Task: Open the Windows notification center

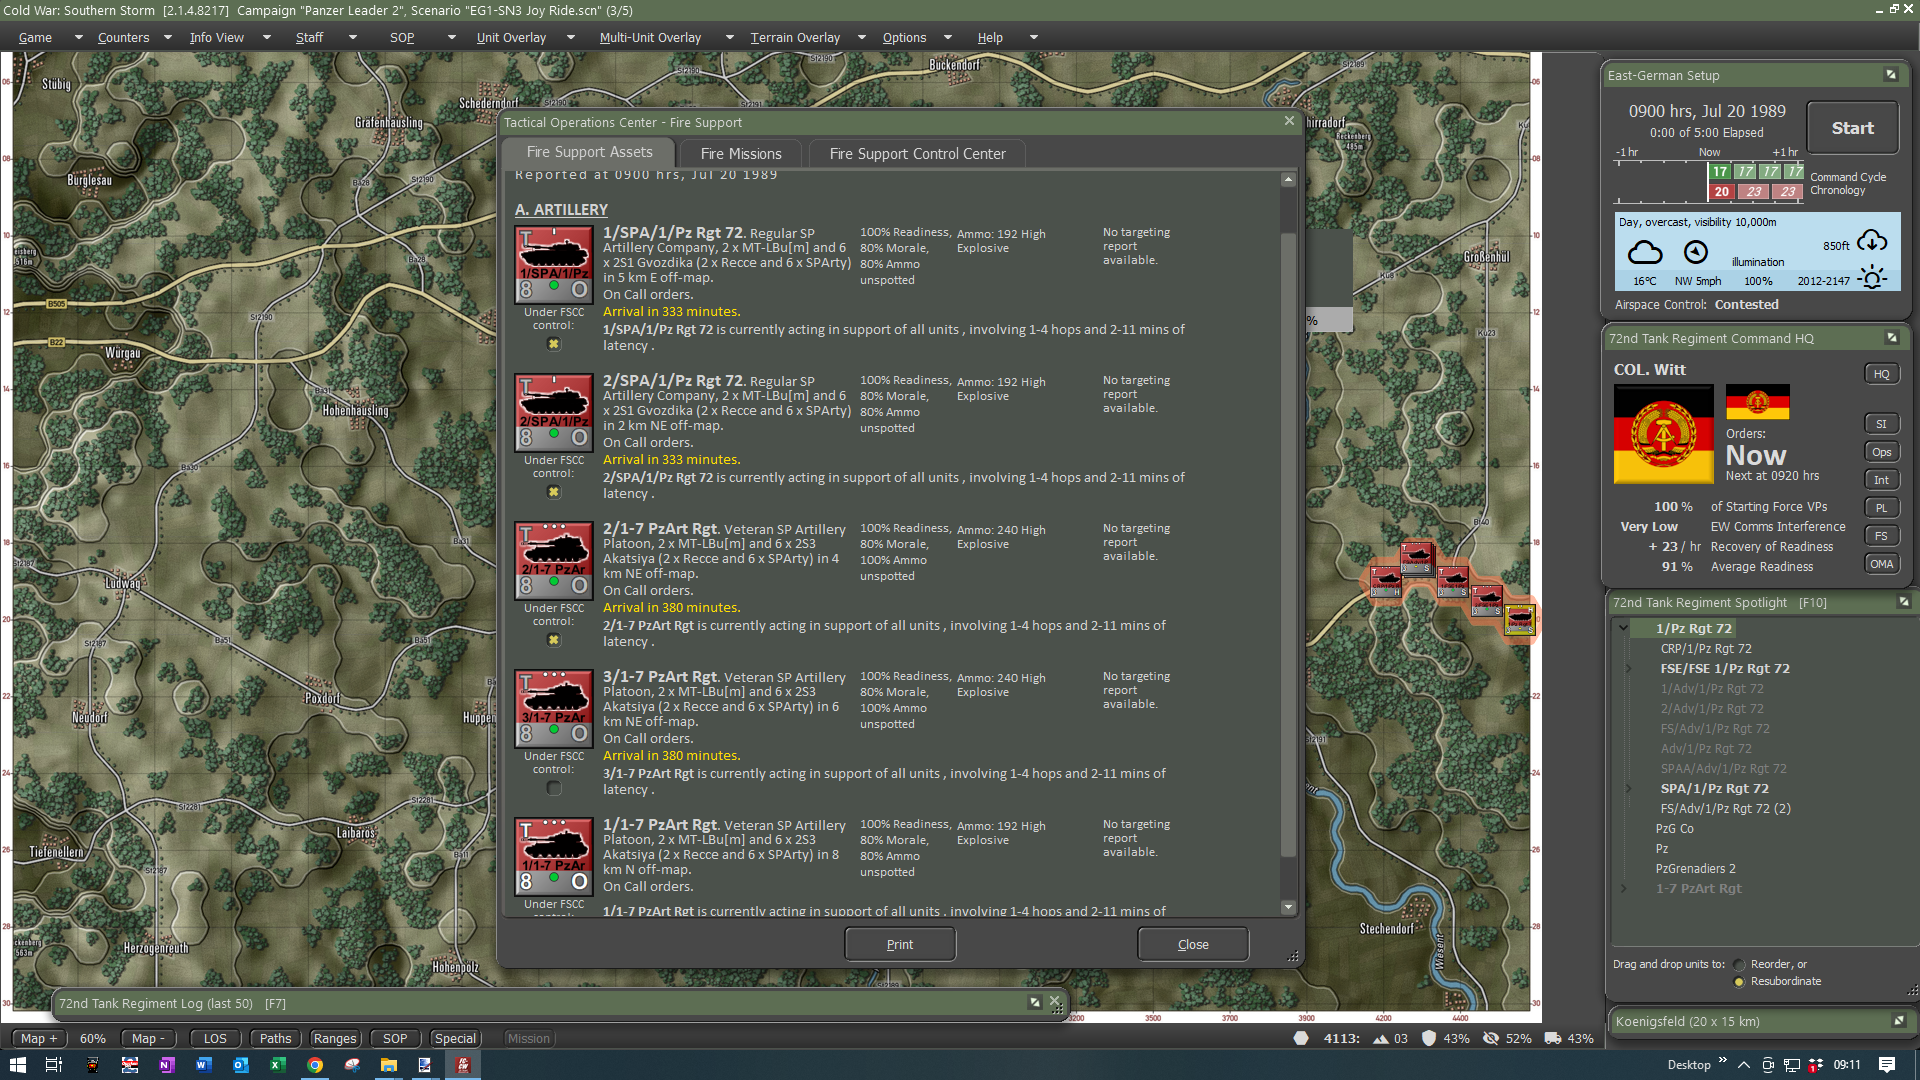Action: click(x=1887, y=1065)
